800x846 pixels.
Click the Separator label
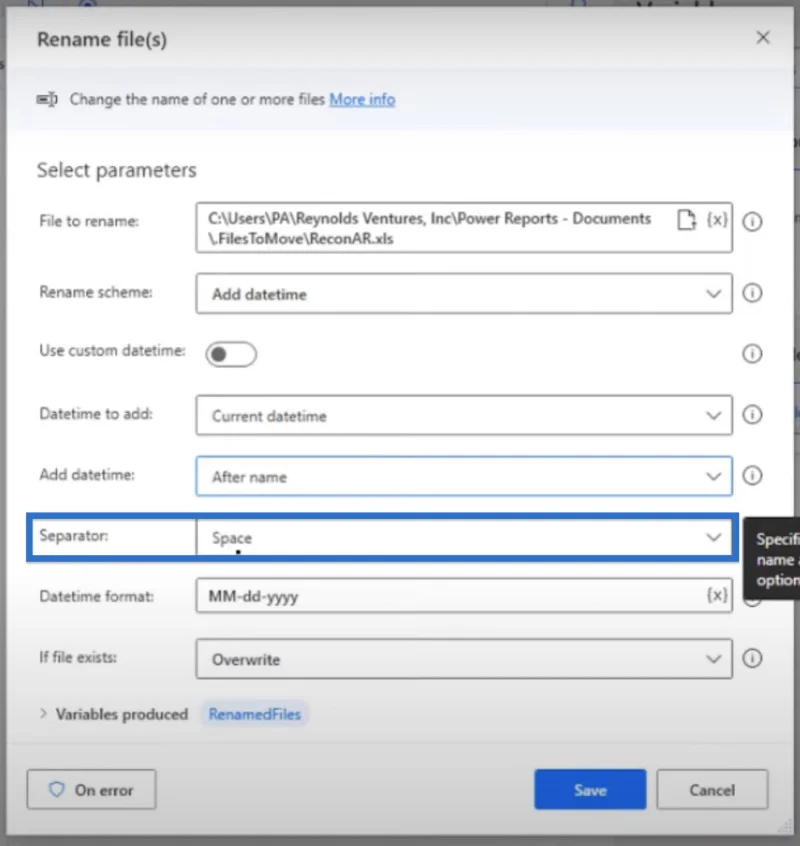74,536
